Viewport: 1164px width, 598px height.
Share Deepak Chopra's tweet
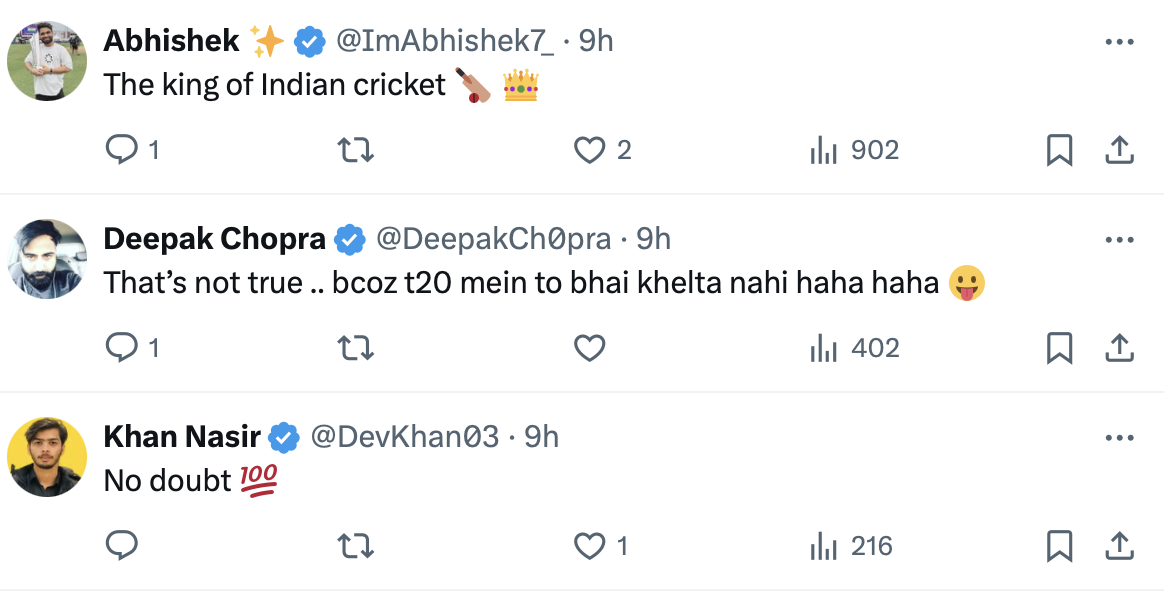point(1119,348)
